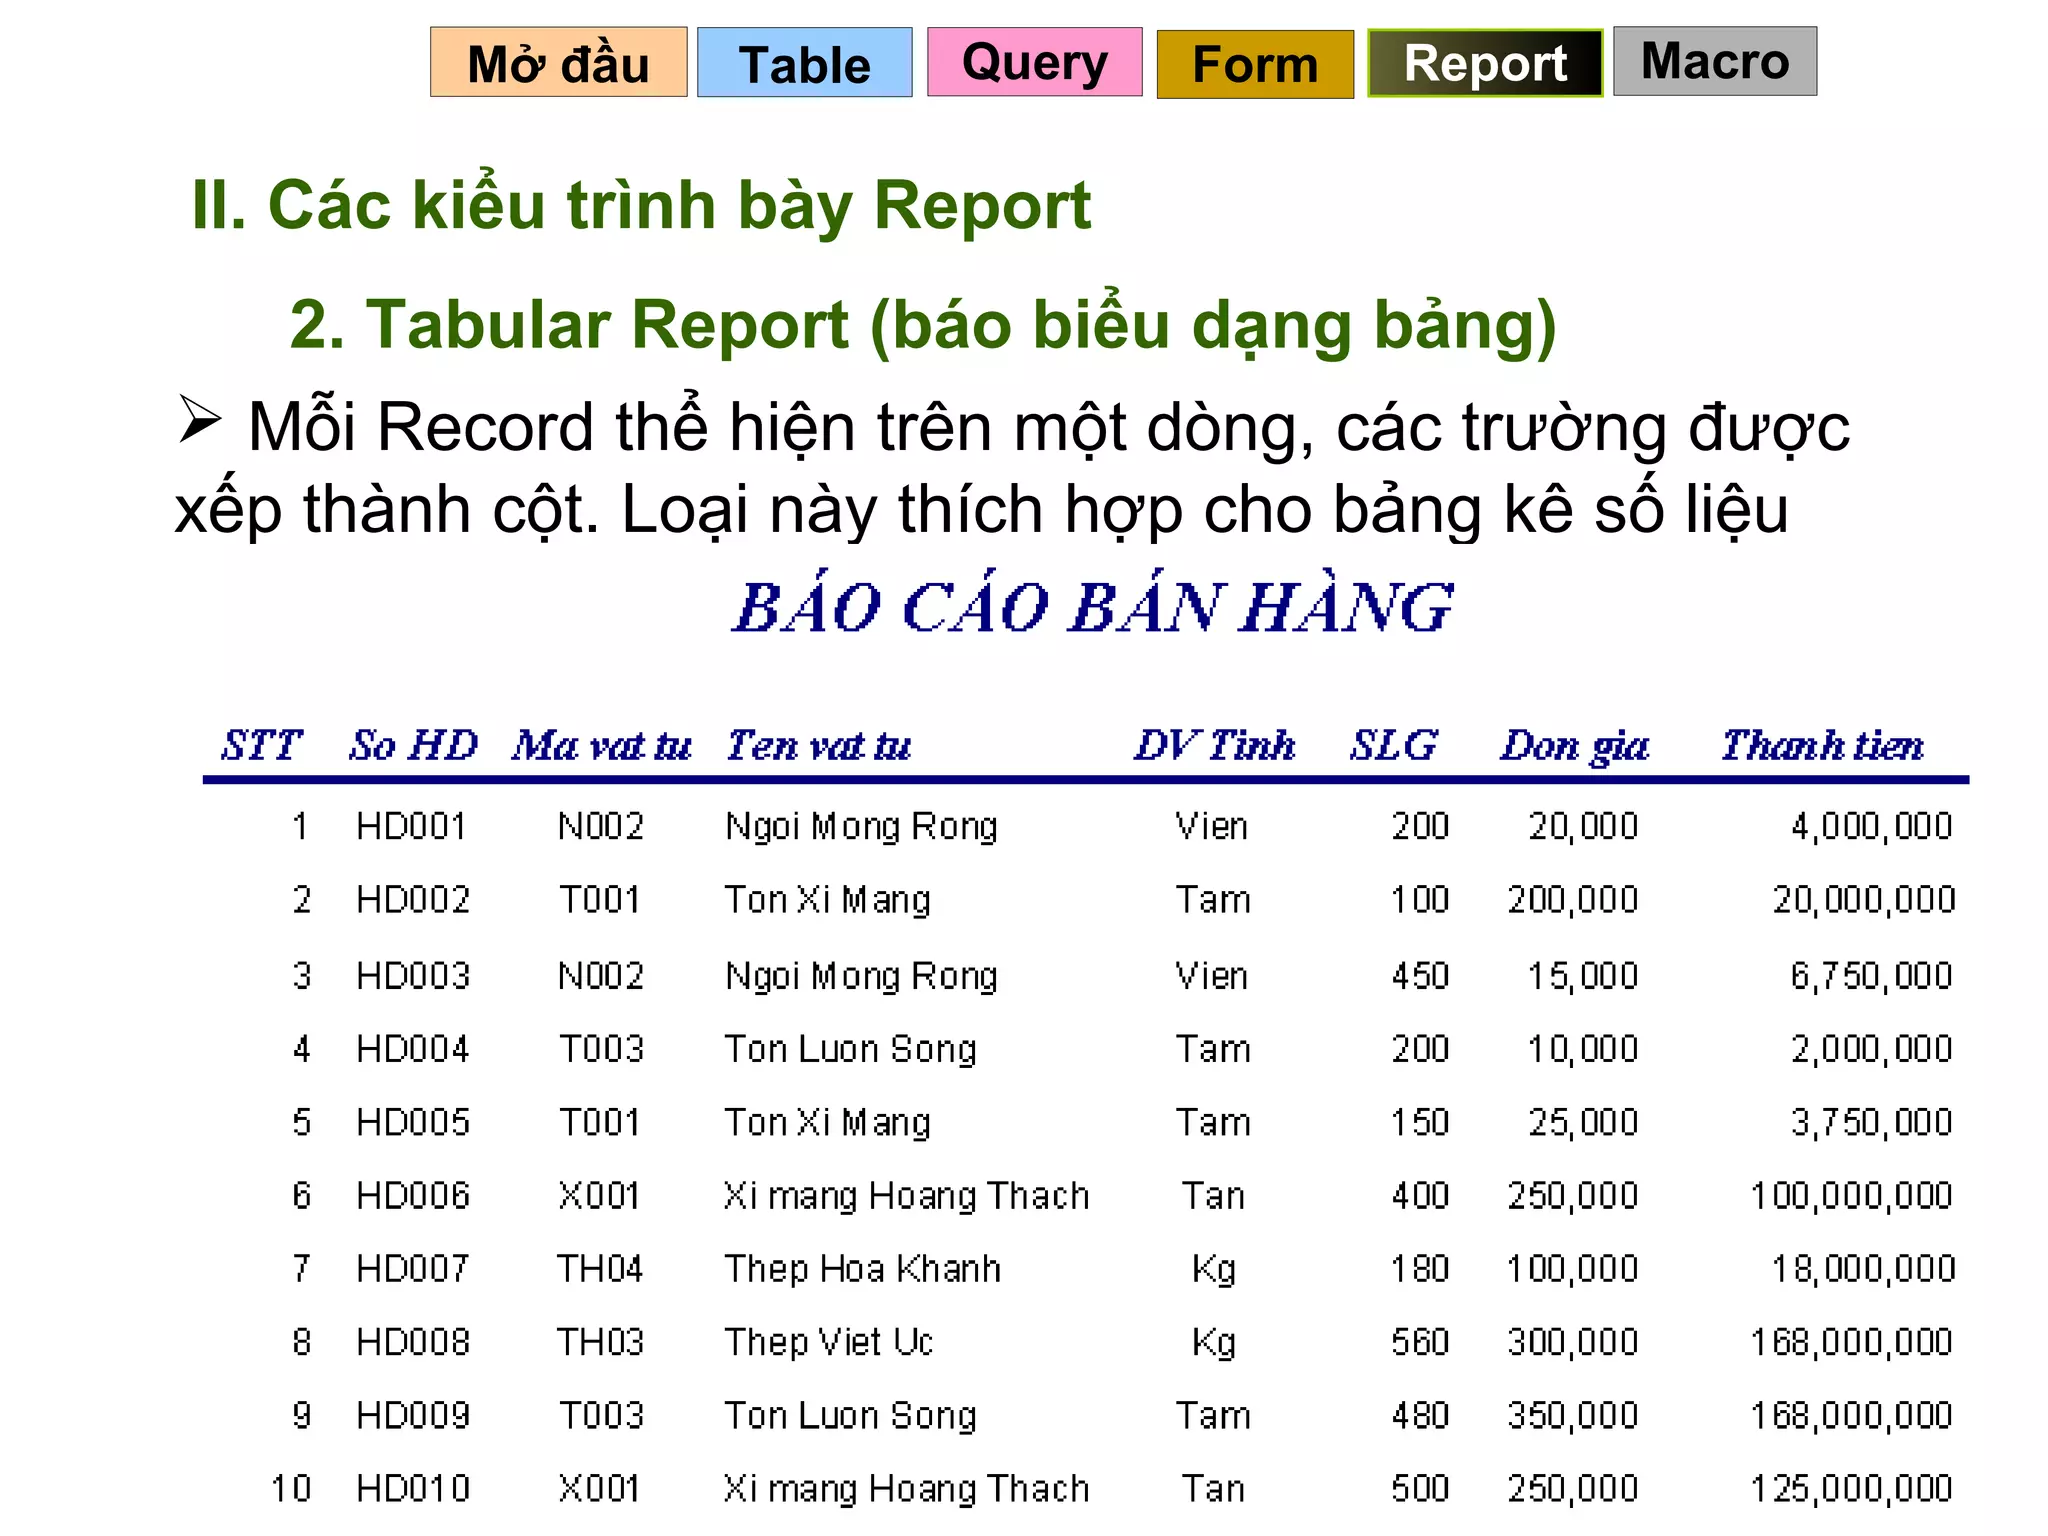
Task: Click invoice number HD001
Action: coord(411,826)
